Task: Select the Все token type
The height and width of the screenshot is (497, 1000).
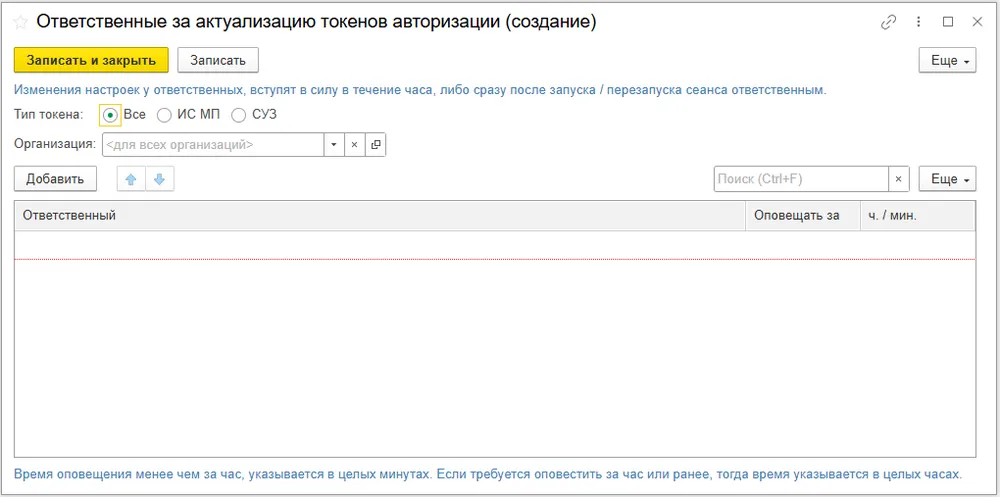Action: click(x=110, y=115)
